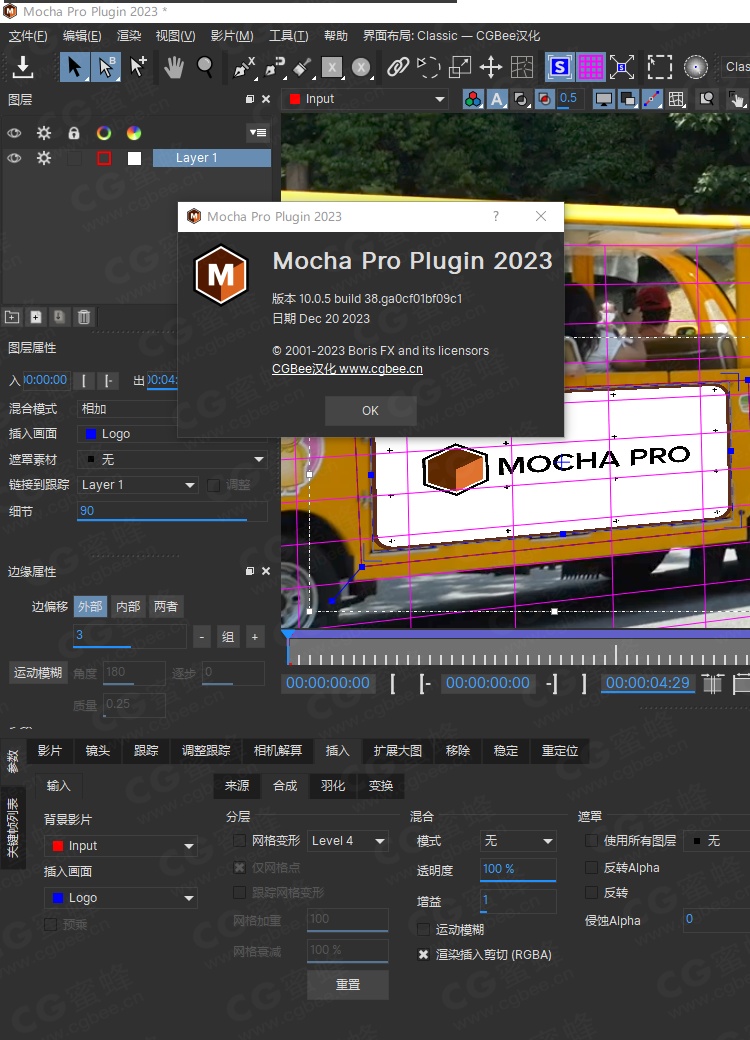Click the 细节 value slider field
750x1040 pixels.
pos(172,511)
